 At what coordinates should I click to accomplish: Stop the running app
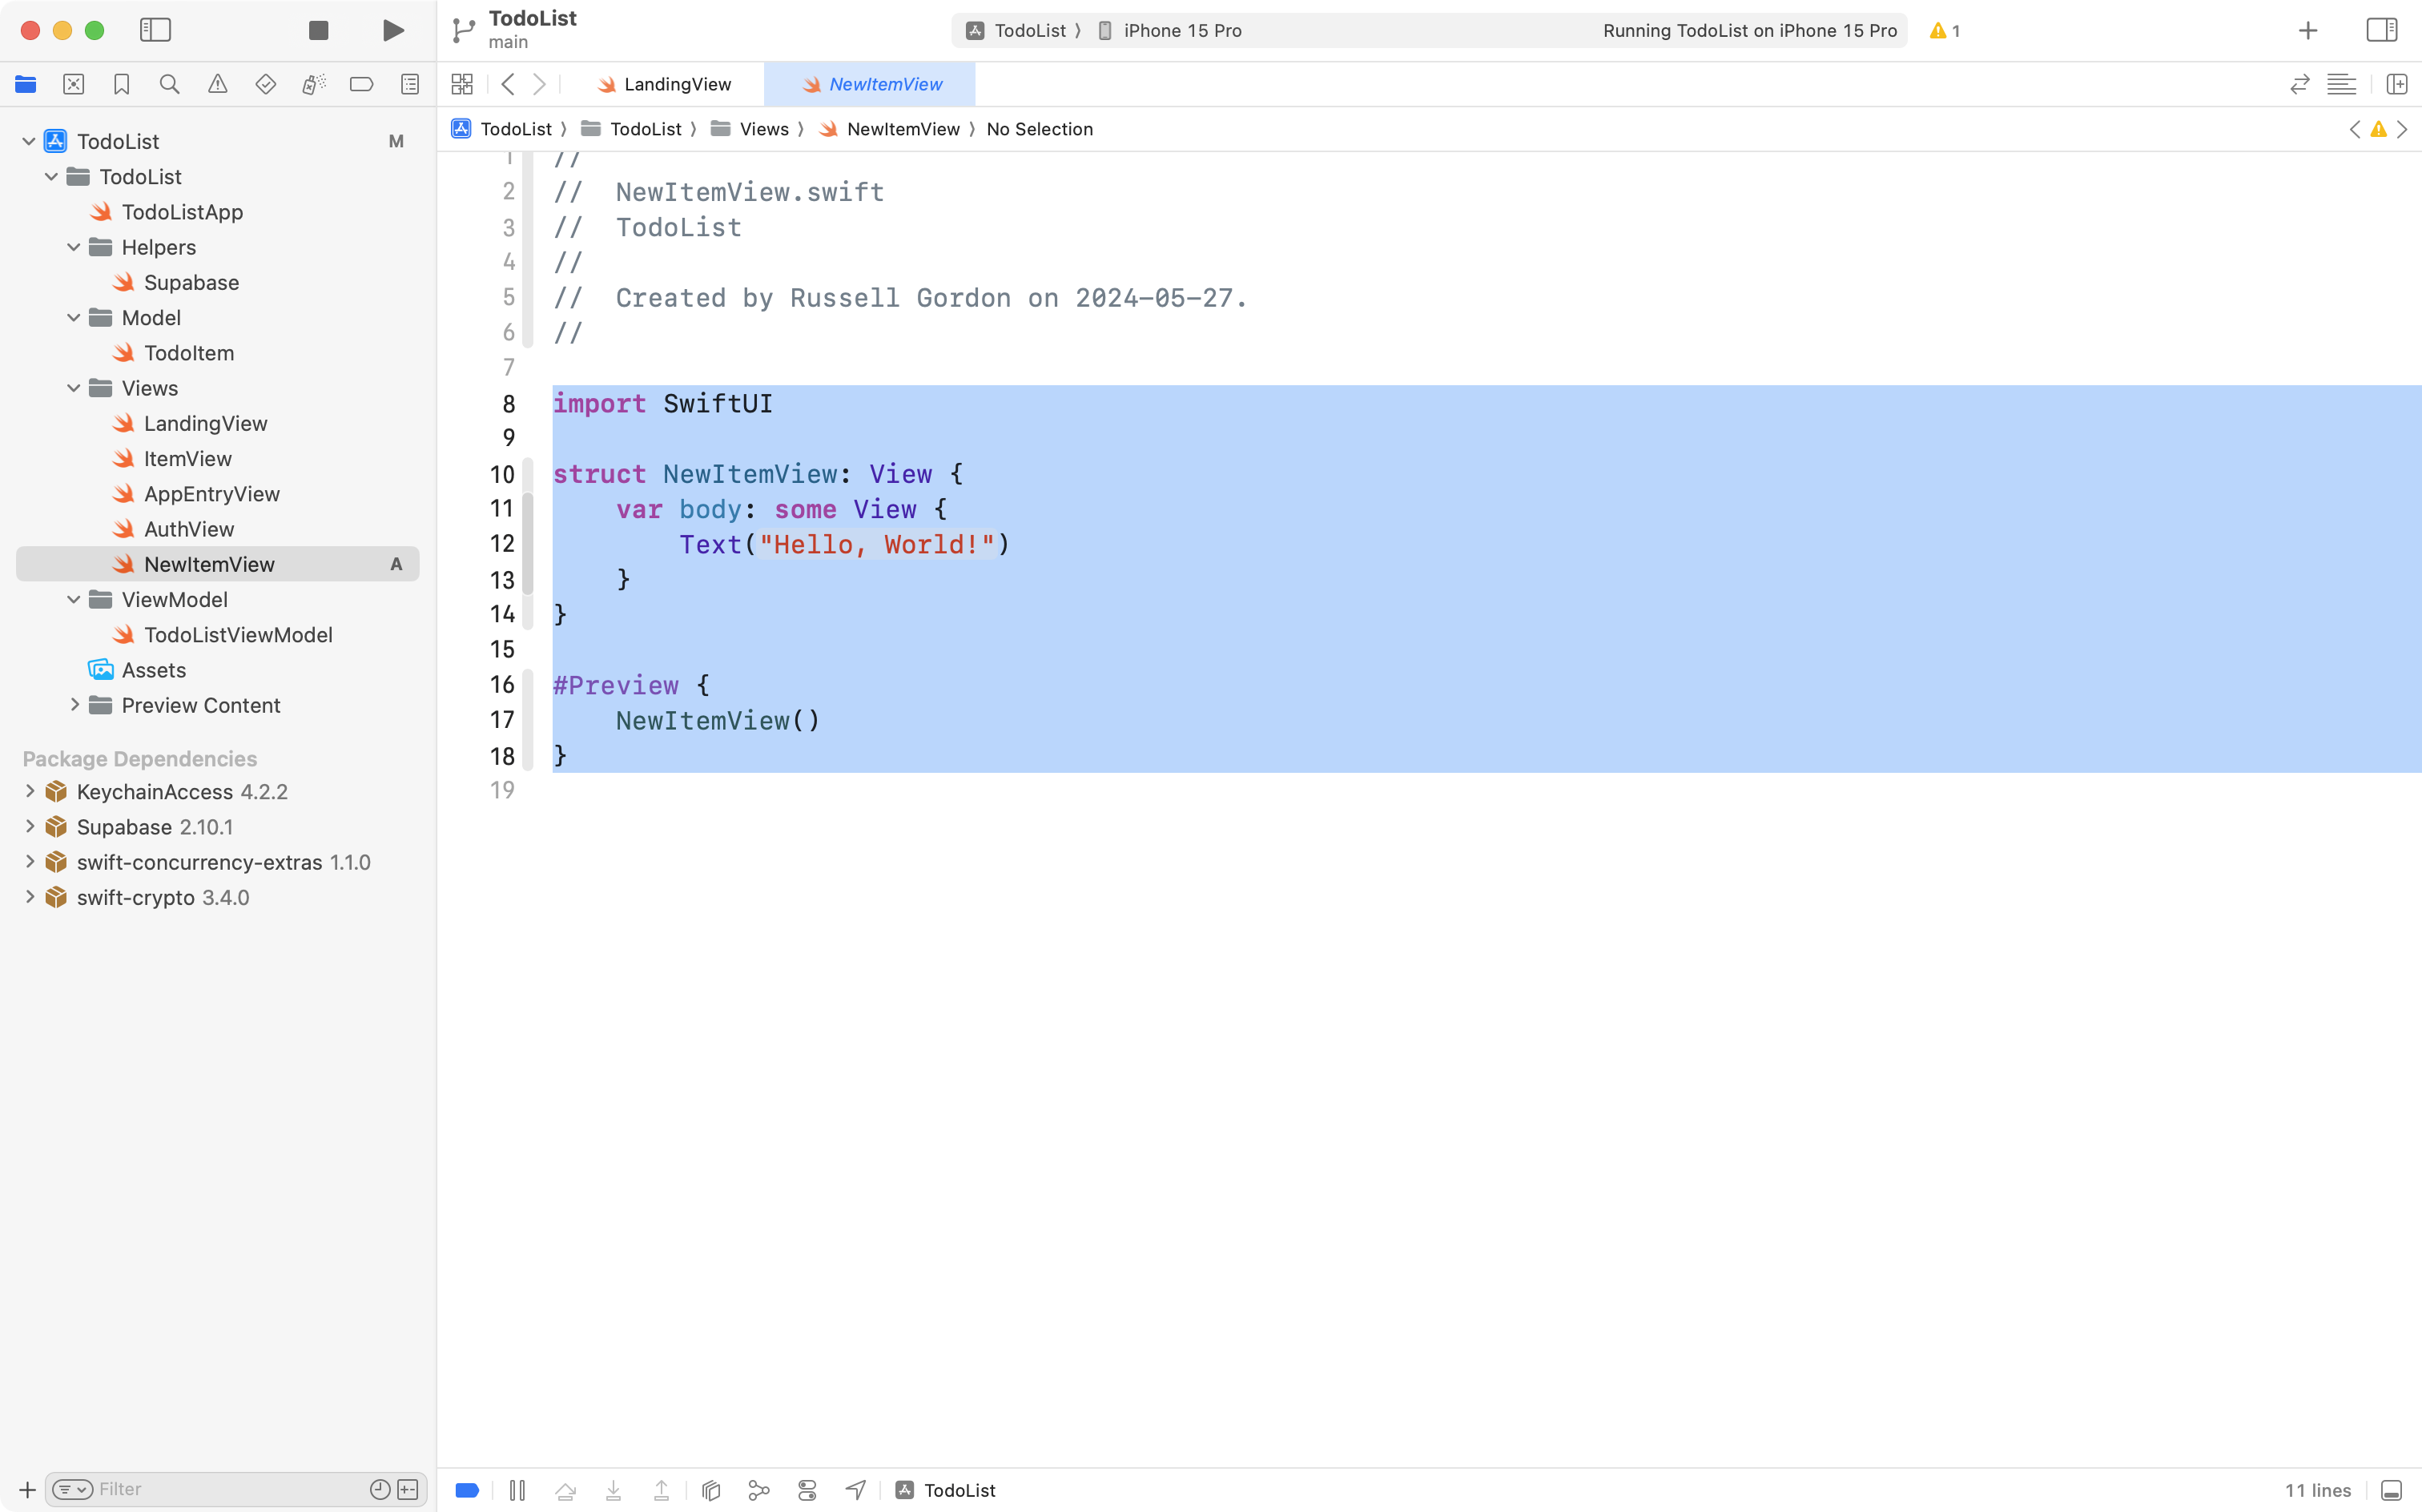pyautogui.click(x=317, y=30)
